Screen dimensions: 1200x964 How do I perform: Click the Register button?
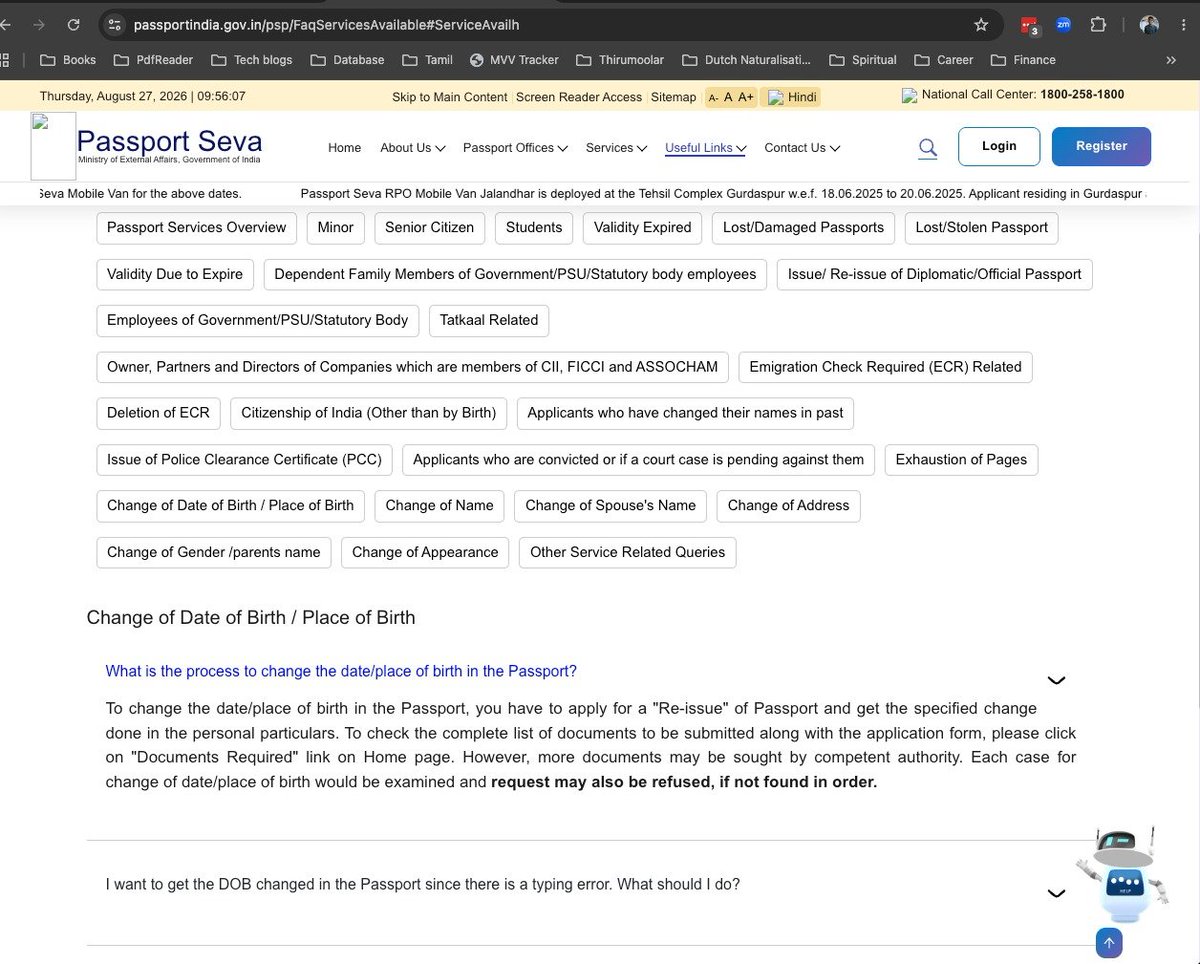tap(1101, 146)
